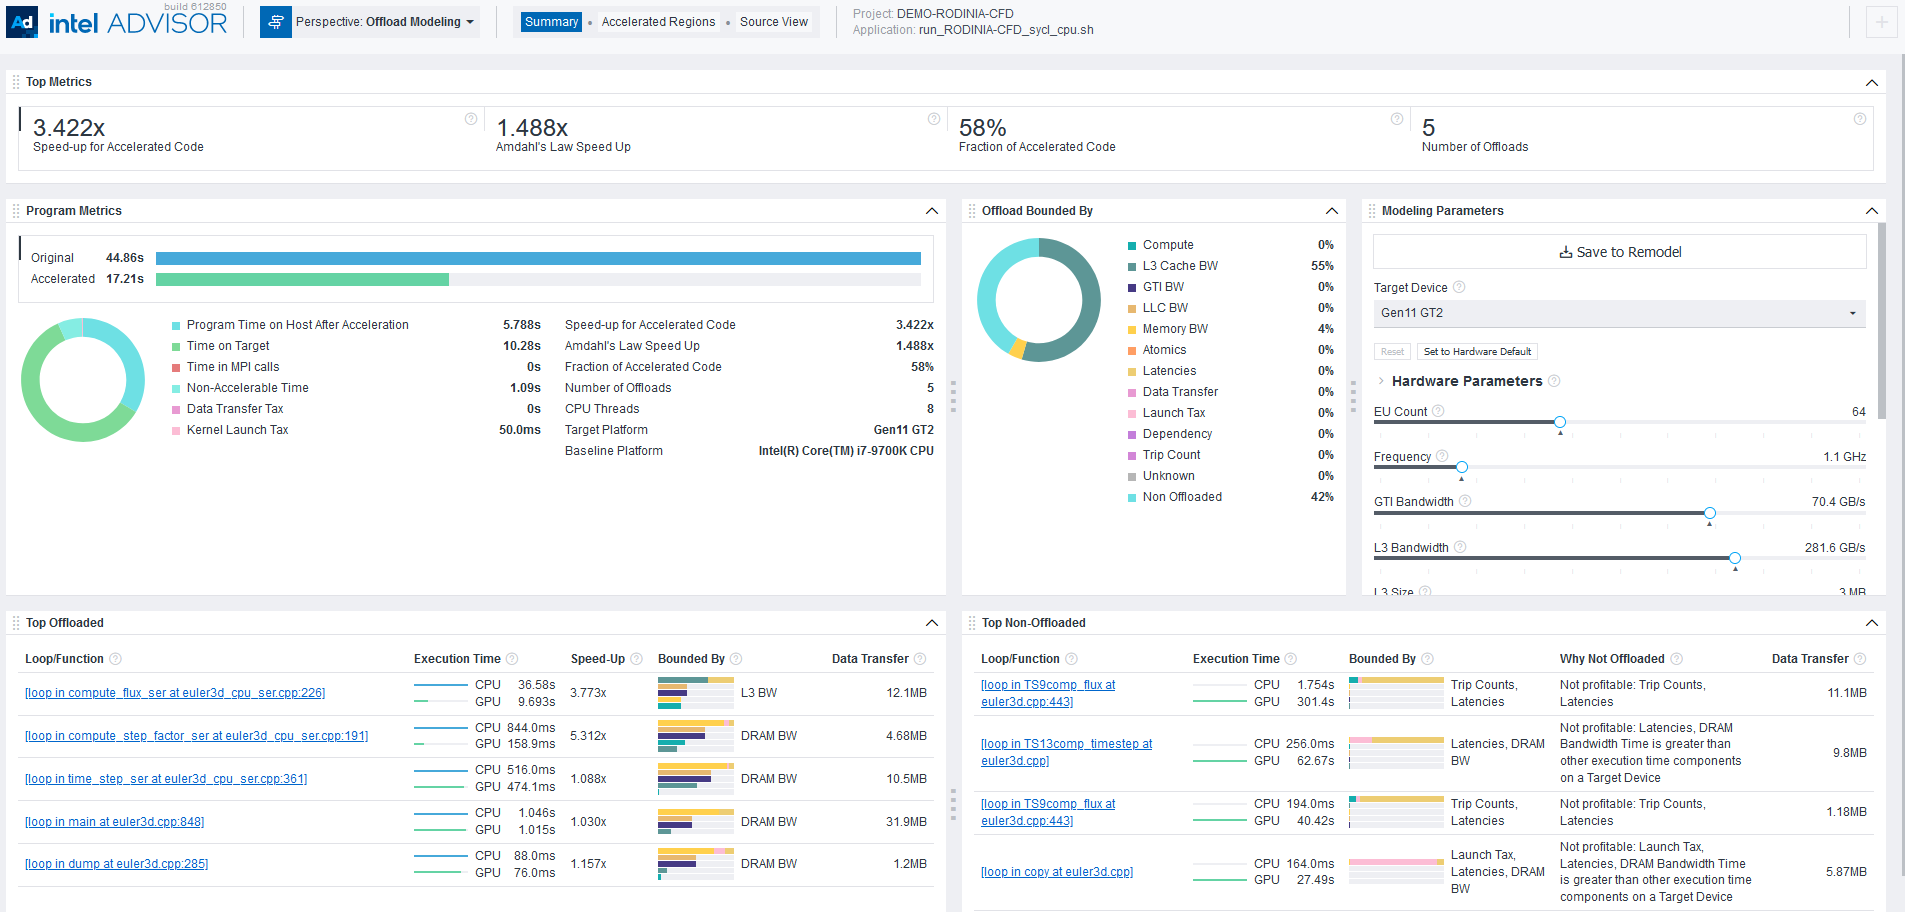
Task: Open loop in compute_flux_ser link
Action: (175, 693)
